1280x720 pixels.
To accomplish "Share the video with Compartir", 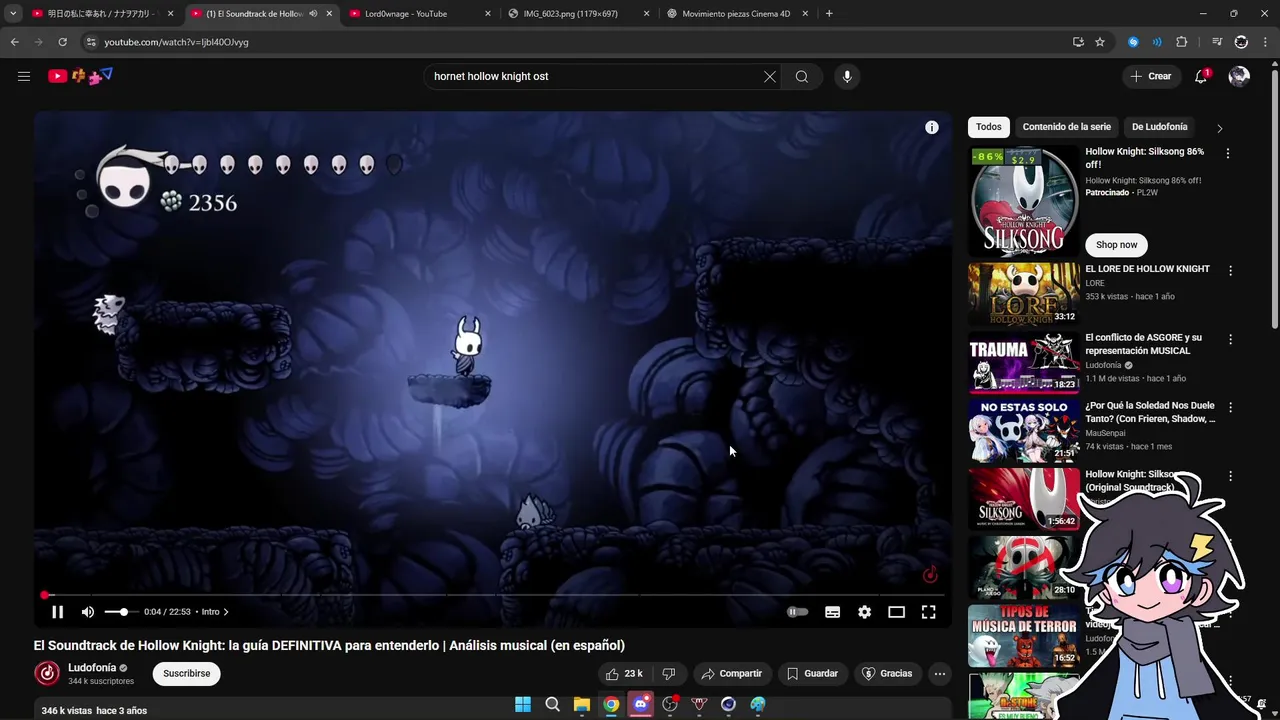I will pos(732,674).
